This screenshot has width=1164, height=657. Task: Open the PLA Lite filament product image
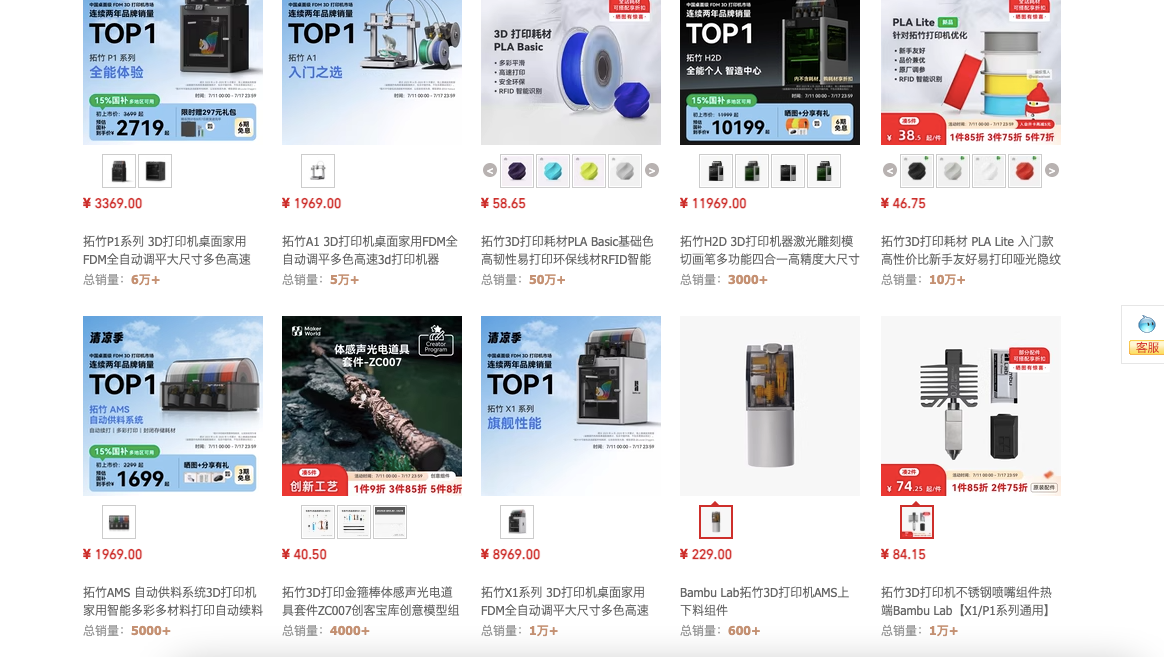[x=971, y=72]
